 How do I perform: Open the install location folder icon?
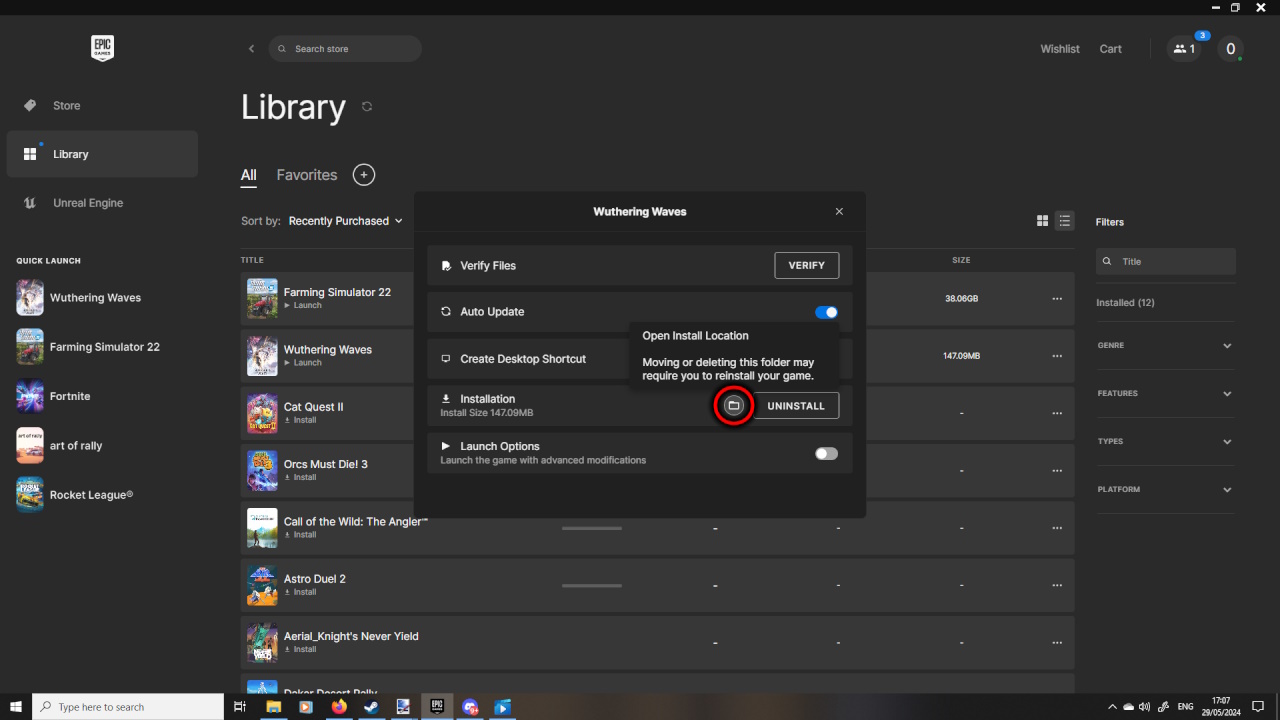733,406
